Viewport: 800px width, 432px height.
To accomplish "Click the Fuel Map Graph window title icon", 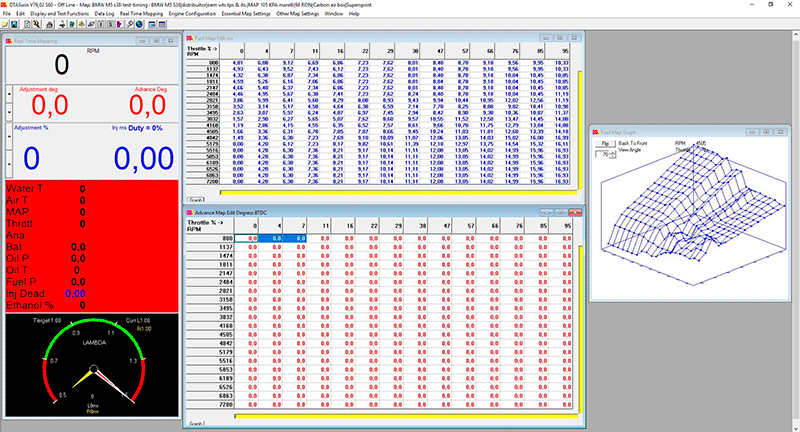I will [596, 132].
